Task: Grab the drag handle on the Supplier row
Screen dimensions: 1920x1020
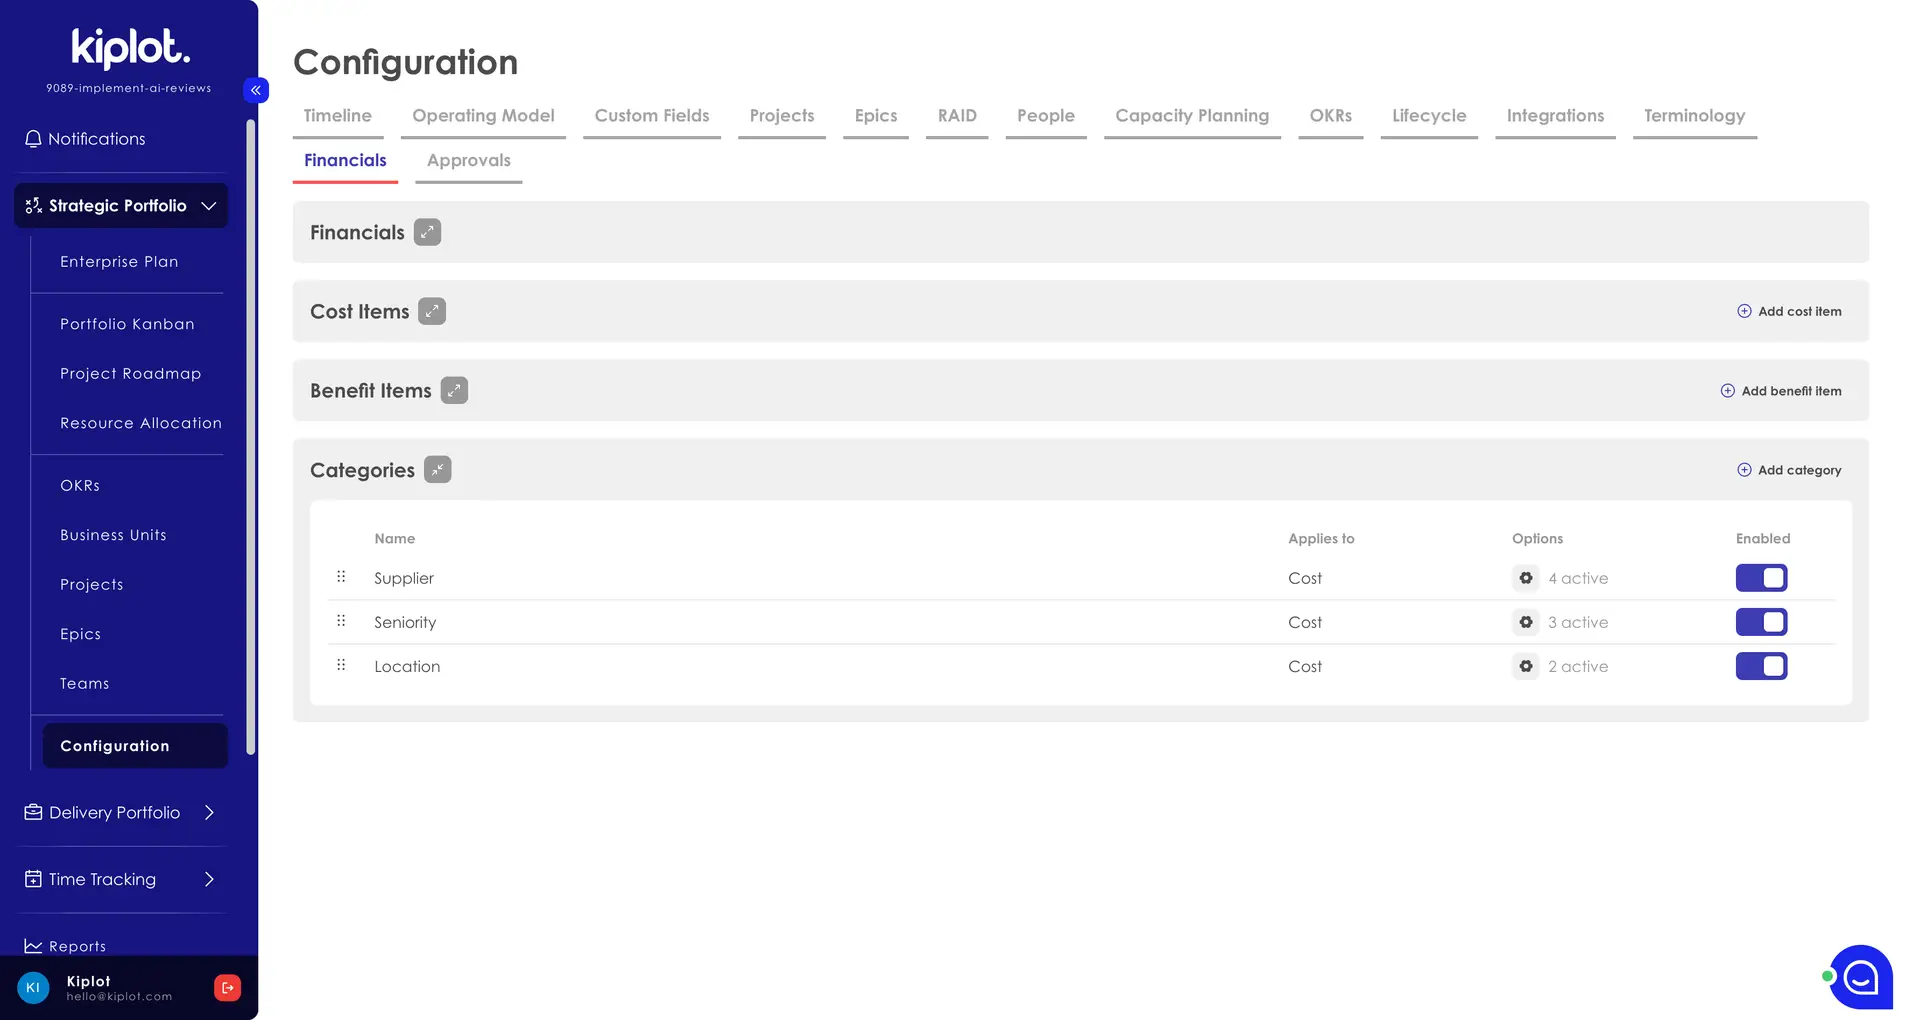Action: pos(341,577)
